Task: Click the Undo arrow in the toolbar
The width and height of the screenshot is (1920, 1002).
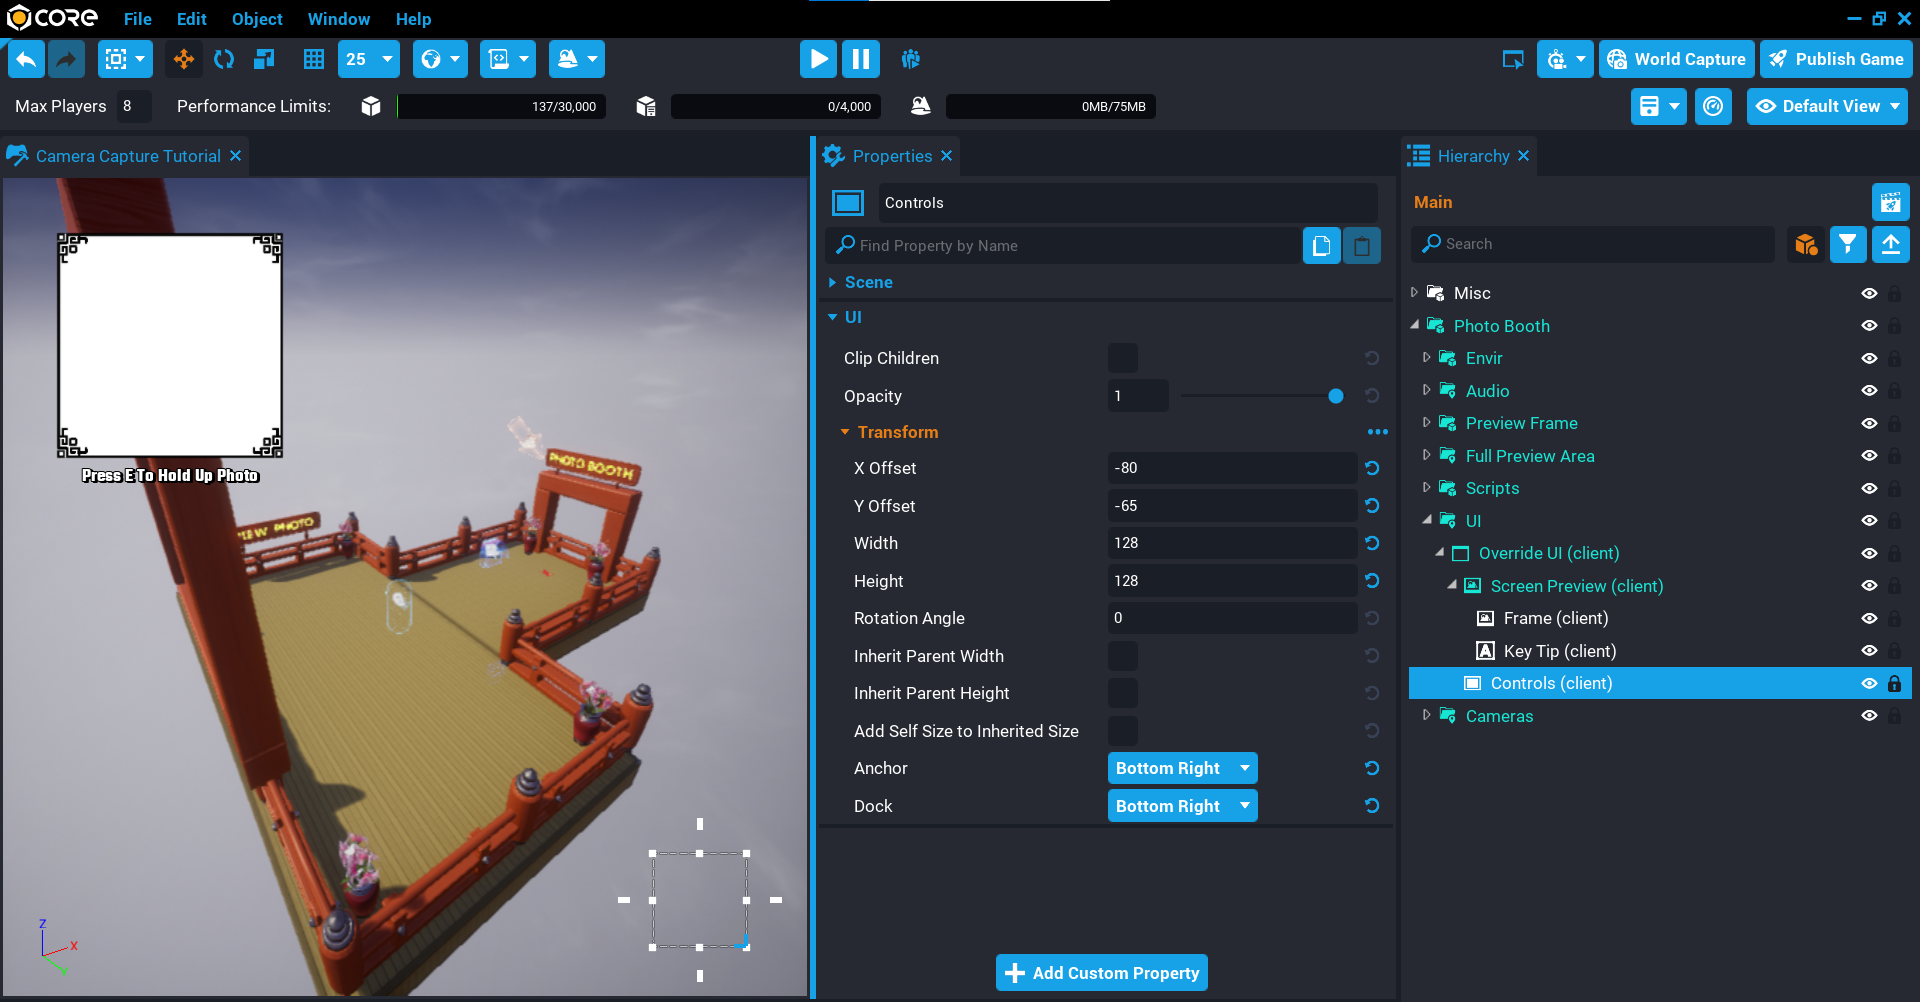Action: point(27,60)
